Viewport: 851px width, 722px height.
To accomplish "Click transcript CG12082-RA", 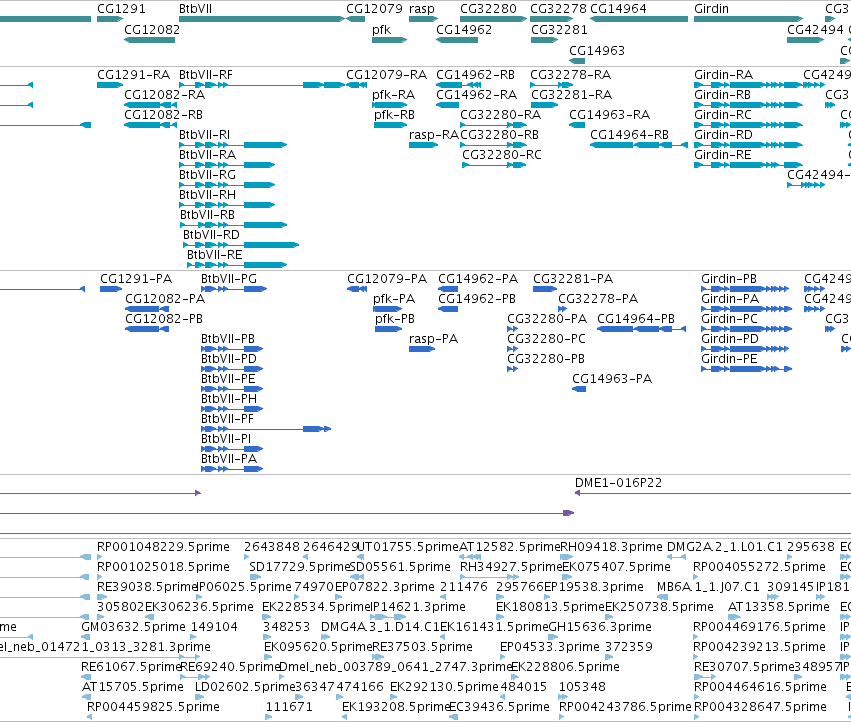I will [151, 105].
